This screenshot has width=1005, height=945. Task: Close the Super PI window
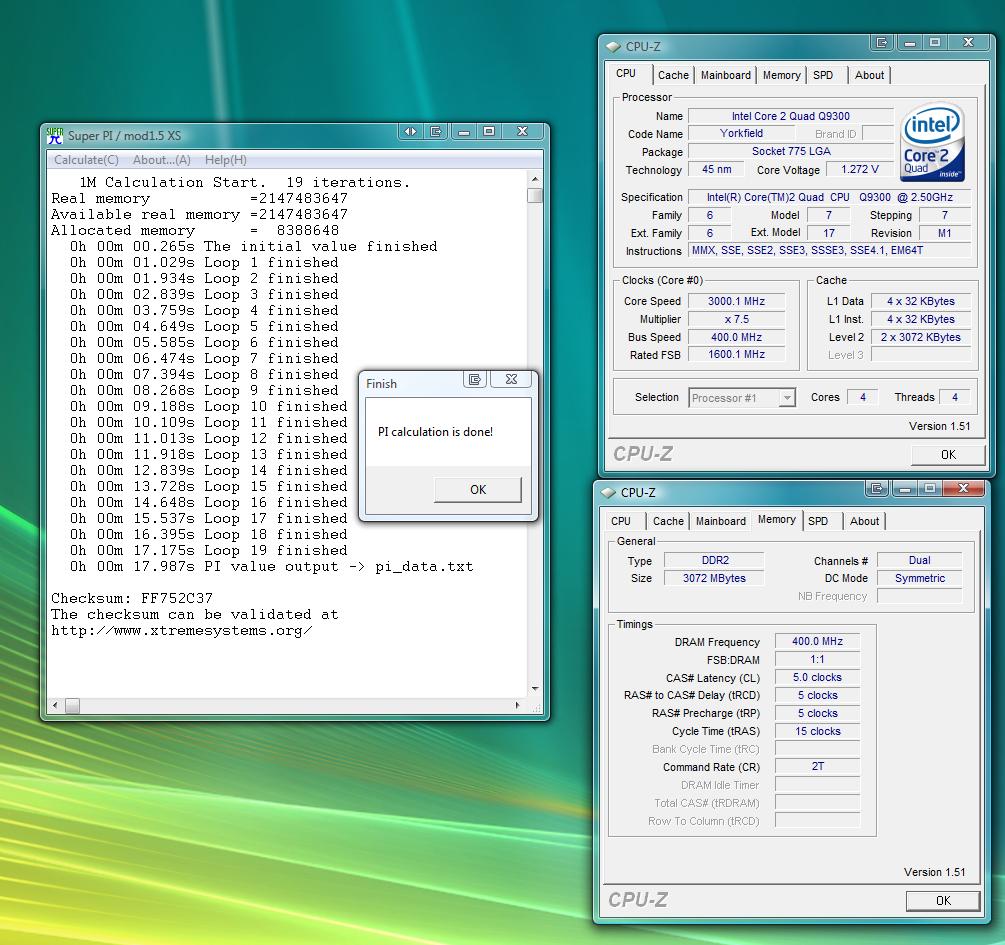coord(522,131)
